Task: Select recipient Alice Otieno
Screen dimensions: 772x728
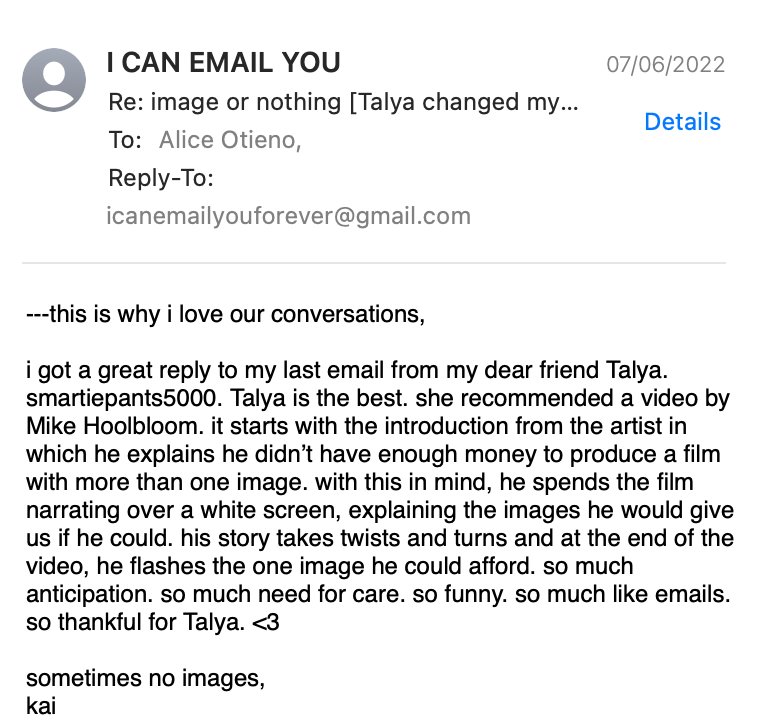Action: pos(229,141)
